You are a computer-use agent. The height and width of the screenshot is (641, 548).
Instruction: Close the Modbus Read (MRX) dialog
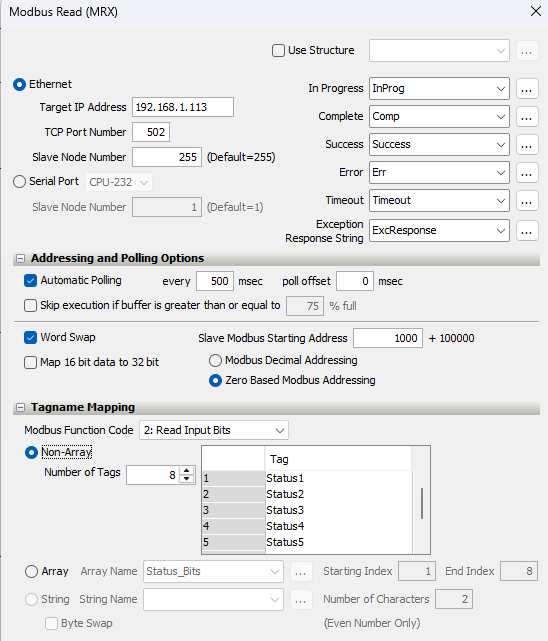tap(536, 11)
